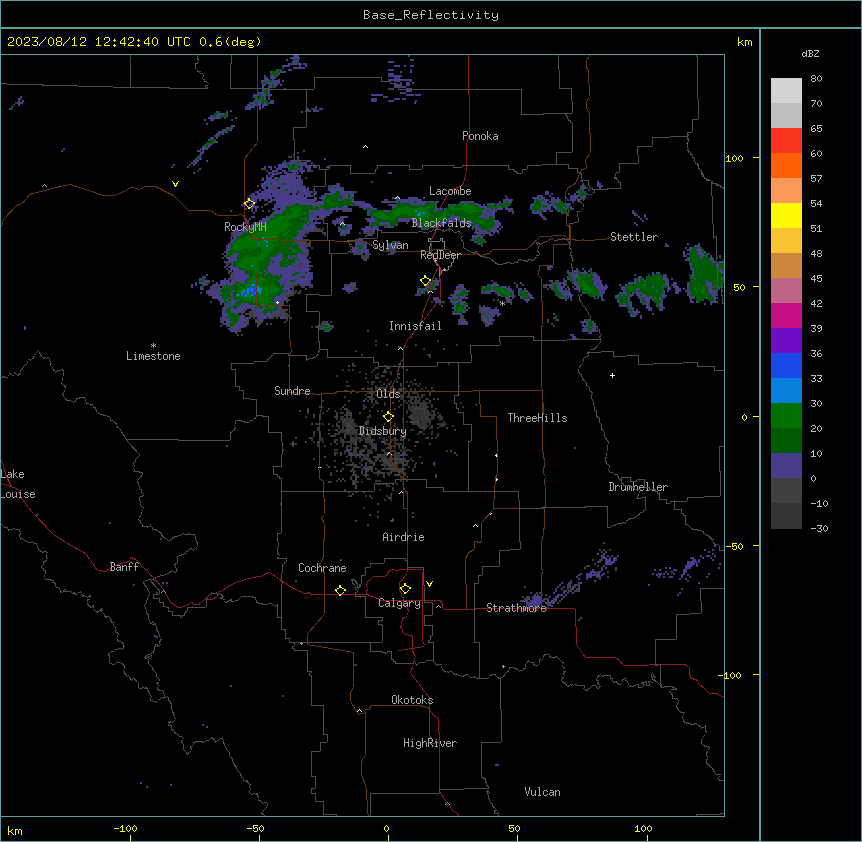Click the yellow diamond marker below RedDeer
The height and width of the screenshot is (842, 862).
point(426,281)
